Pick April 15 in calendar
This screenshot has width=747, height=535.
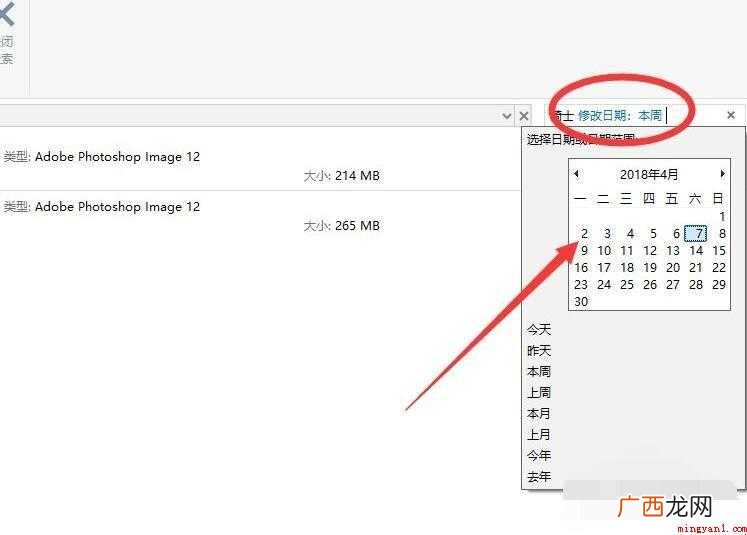click(719, 251)
